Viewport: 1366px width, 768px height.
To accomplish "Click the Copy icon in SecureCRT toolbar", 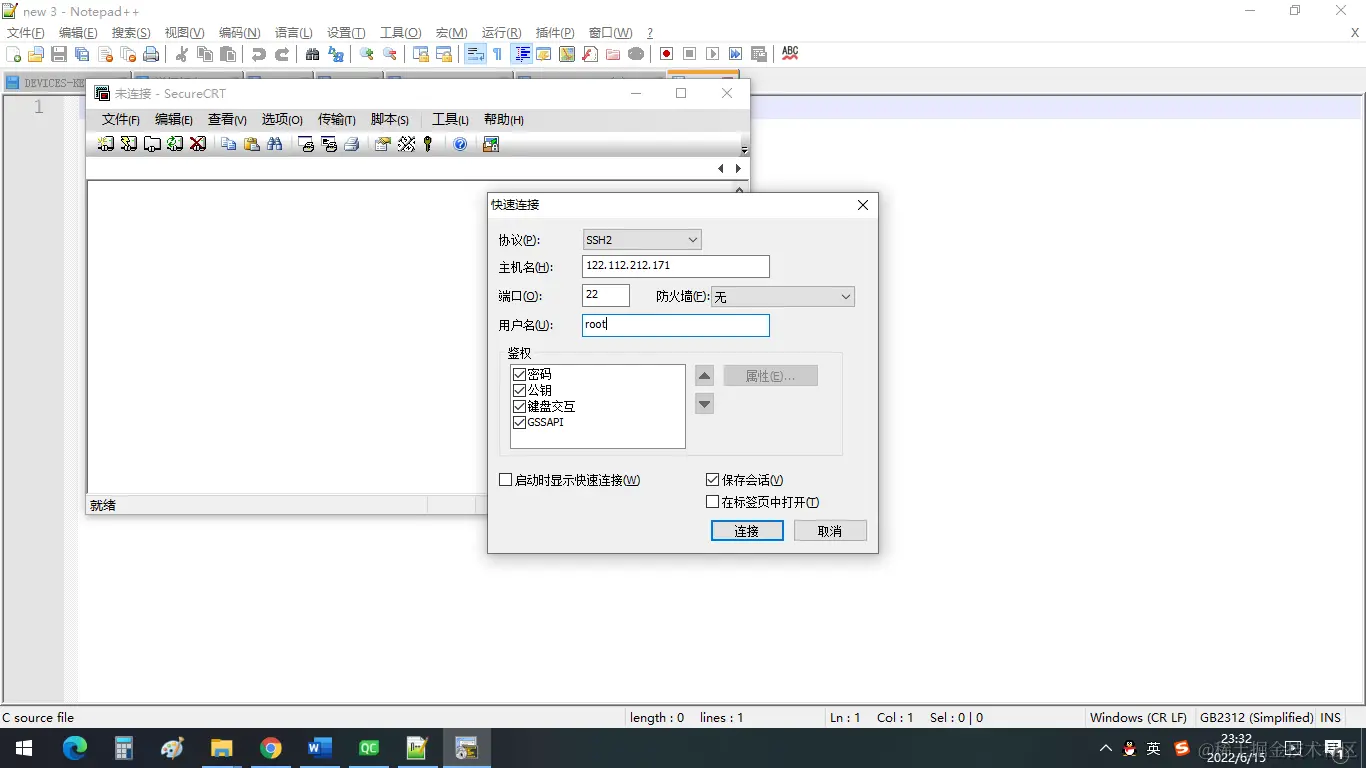I will (x=228, y=144).
